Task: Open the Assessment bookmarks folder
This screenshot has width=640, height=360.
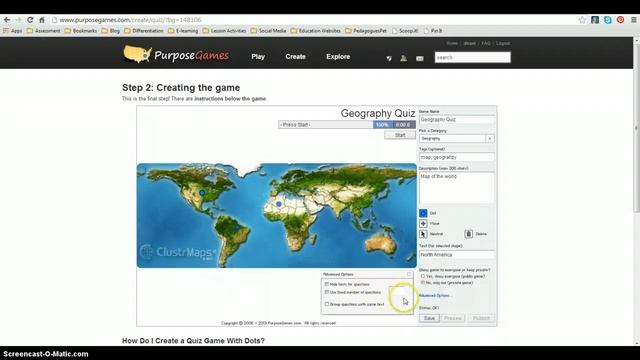Action: [x=43, y=31]
